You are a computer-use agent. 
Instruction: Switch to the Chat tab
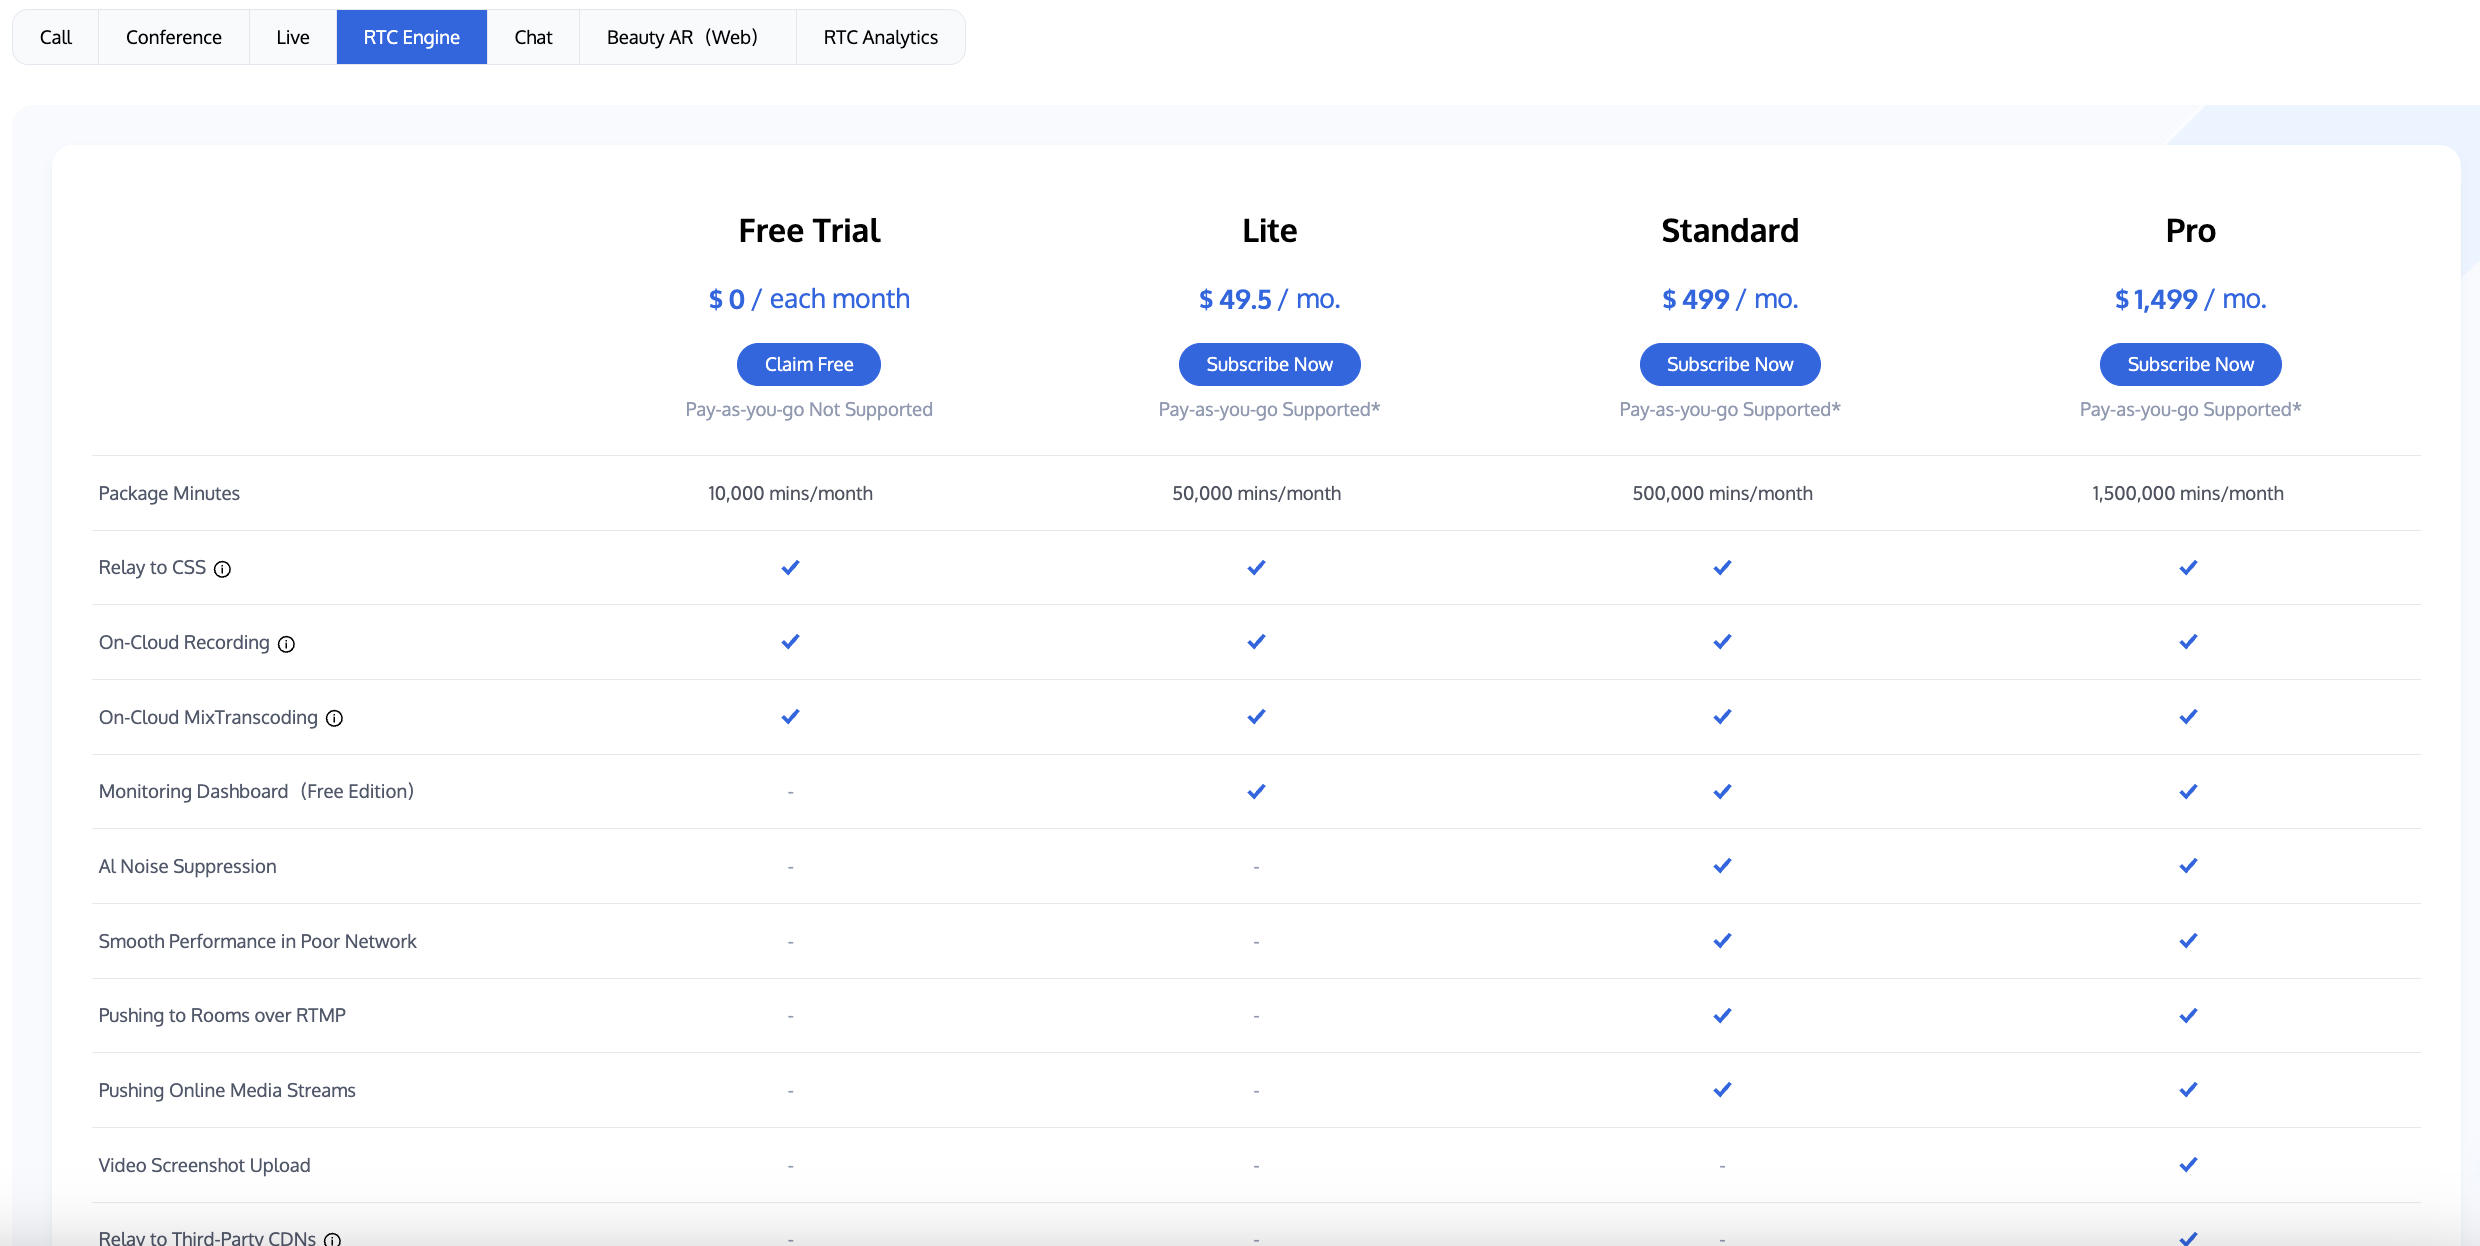coord(533,37)
